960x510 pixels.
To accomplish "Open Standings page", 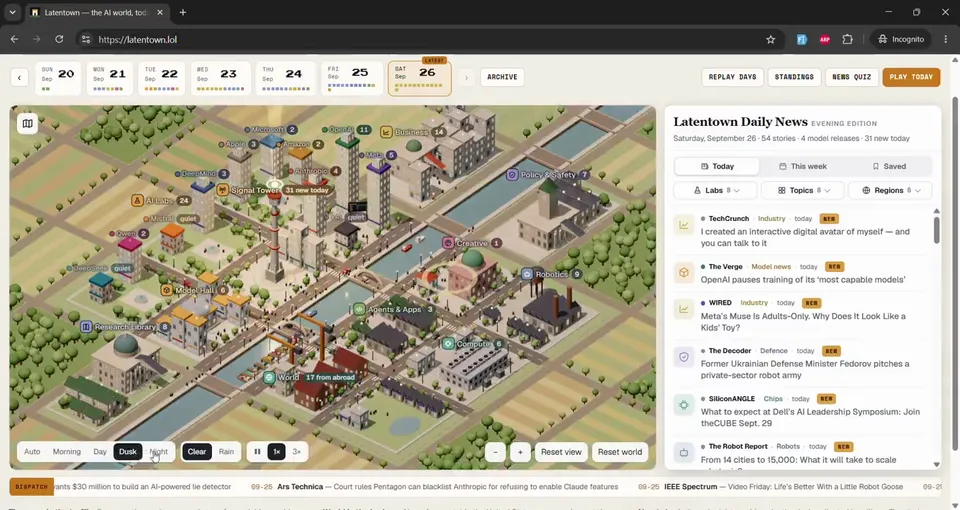I will [x=794, y=77].
